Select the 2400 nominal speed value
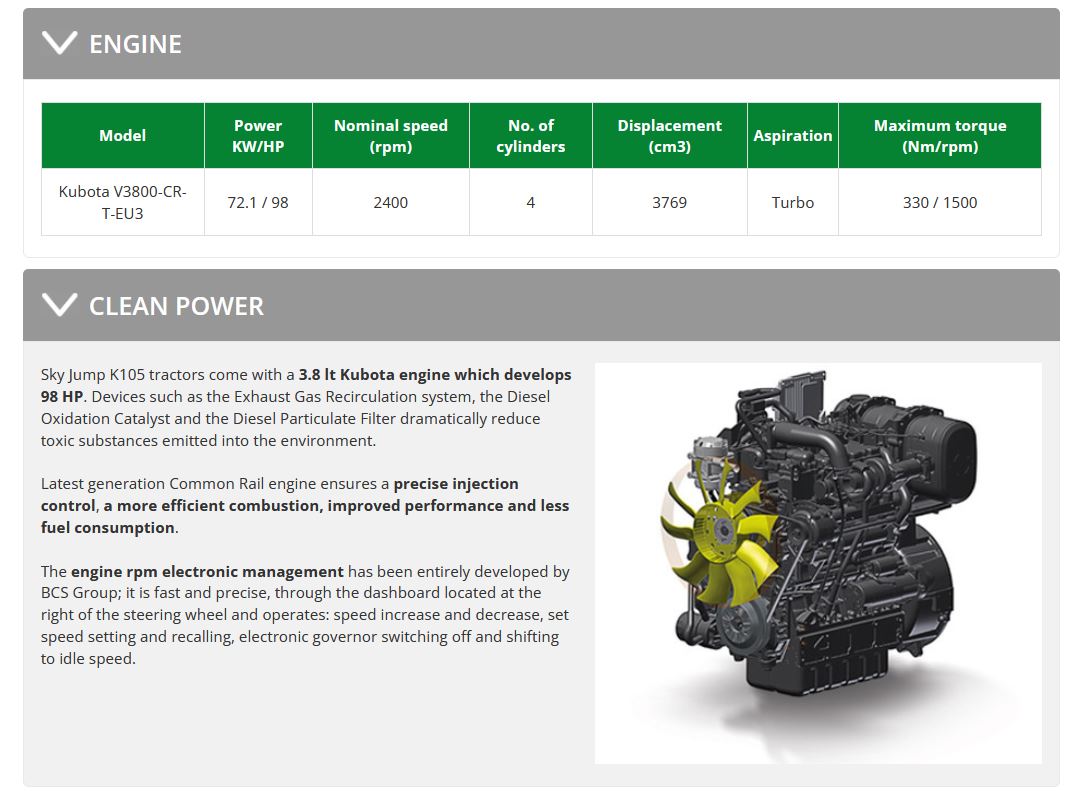 (390, 202)
